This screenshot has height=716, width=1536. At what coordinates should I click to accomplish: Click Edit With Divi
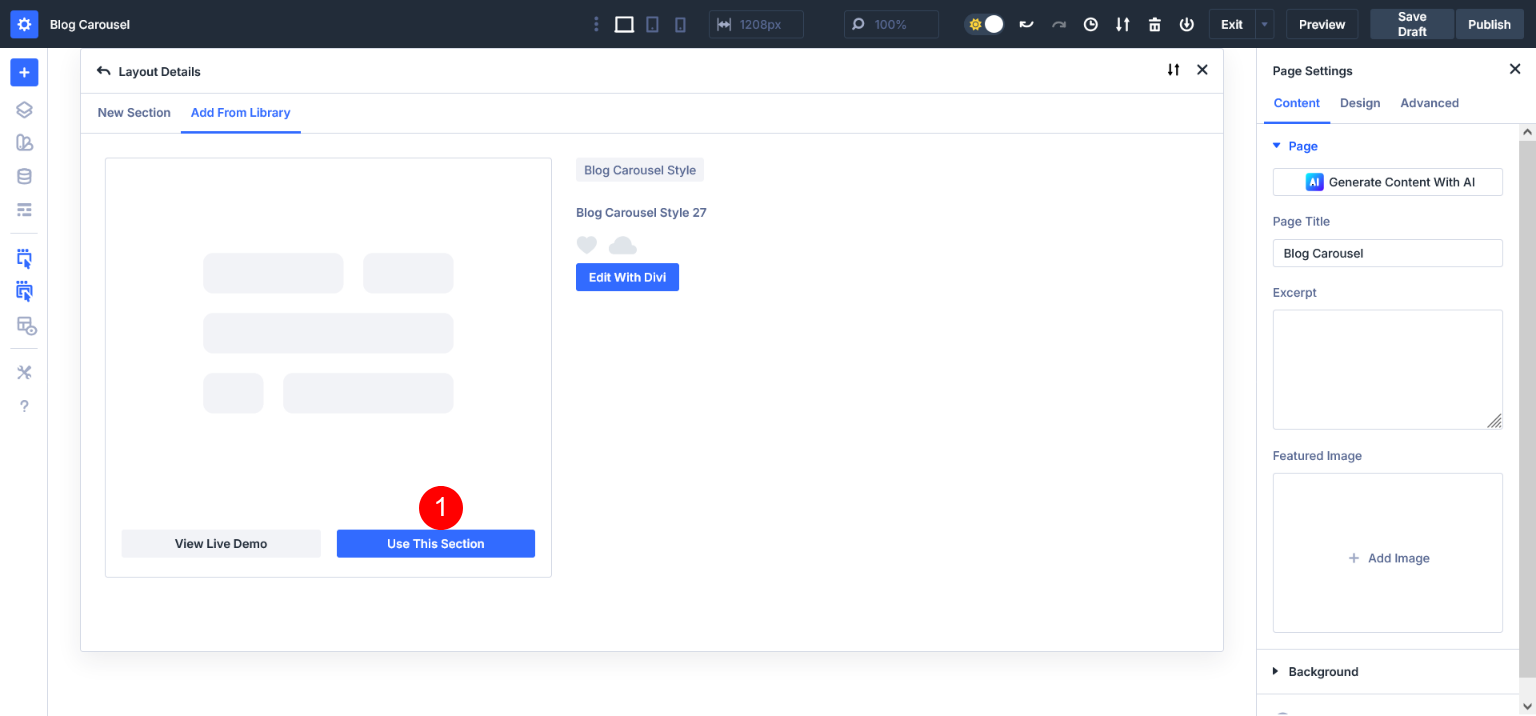pos(627,277)
